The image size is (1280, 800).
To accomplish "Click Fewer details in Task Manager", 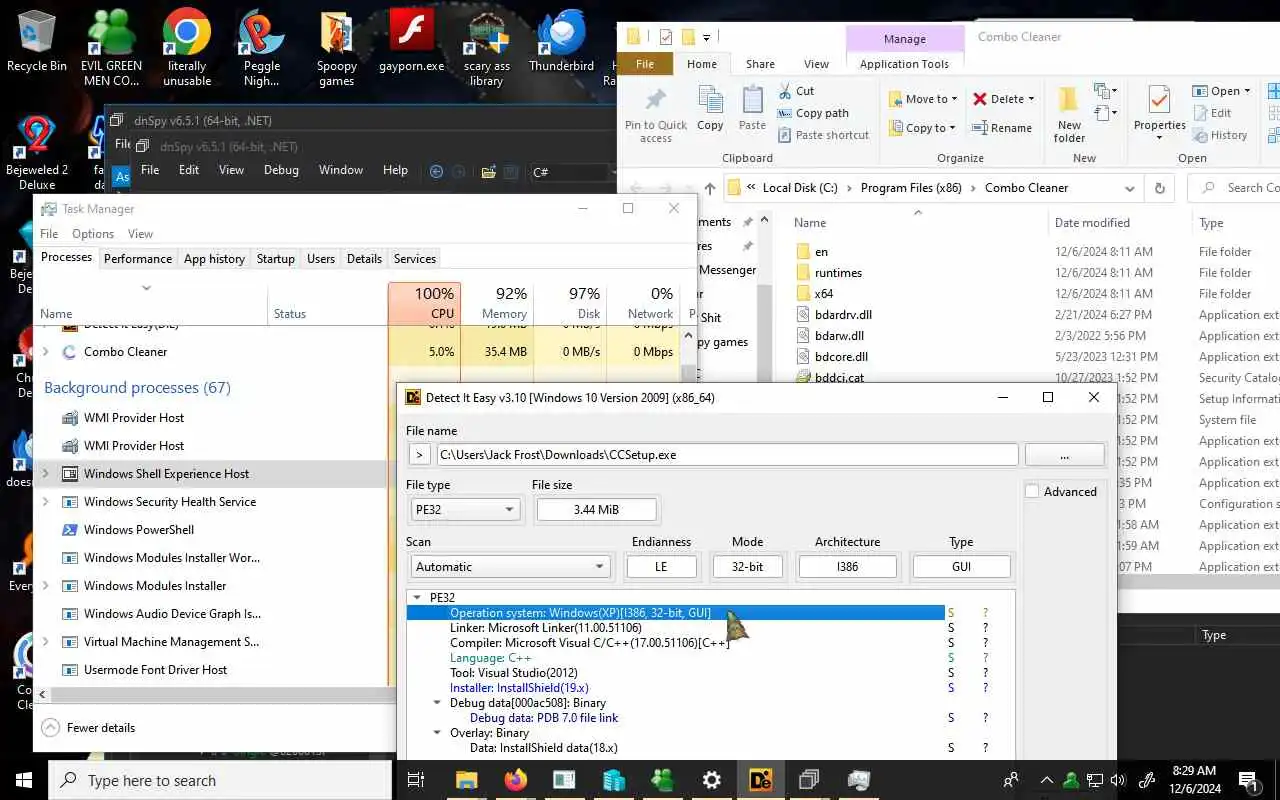I will click(88, 727).
